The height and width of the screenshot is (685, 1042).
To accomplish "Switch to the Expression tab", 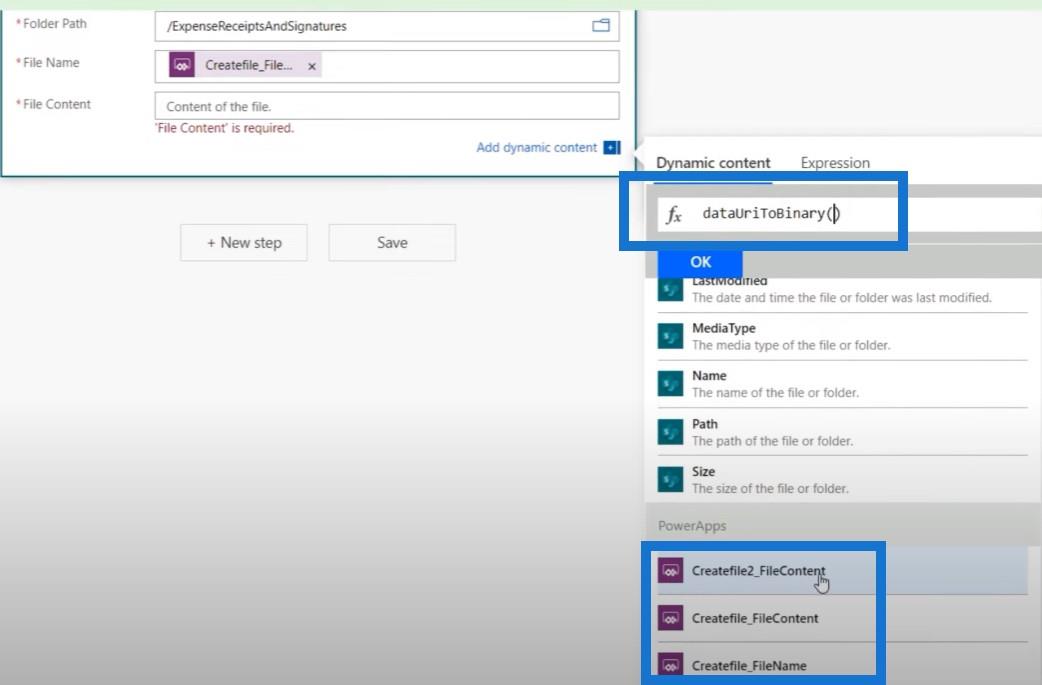I will (835, 163).
